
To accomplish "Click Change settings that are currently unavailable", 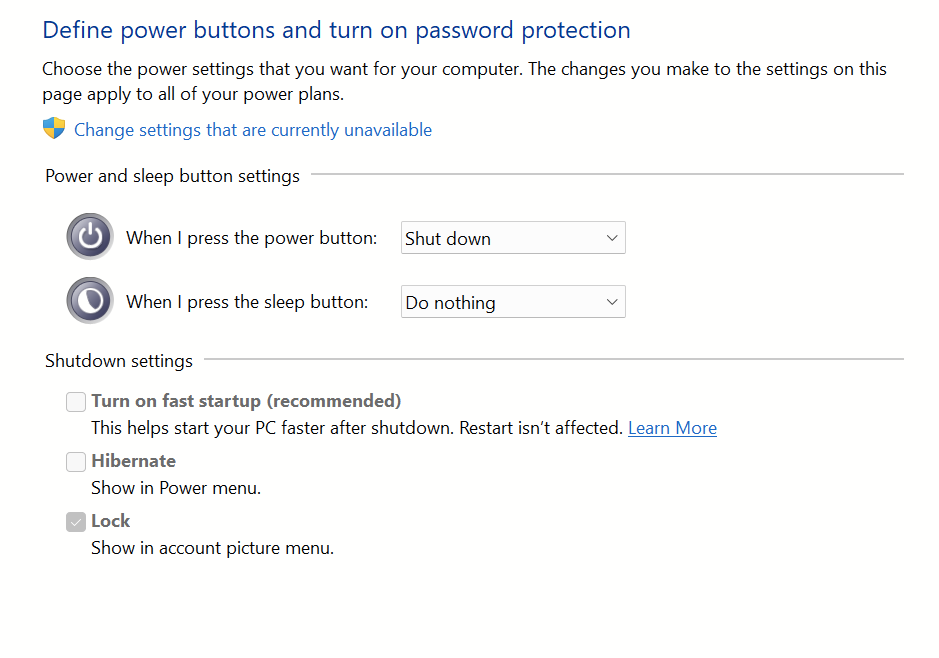I will point(253,130).
